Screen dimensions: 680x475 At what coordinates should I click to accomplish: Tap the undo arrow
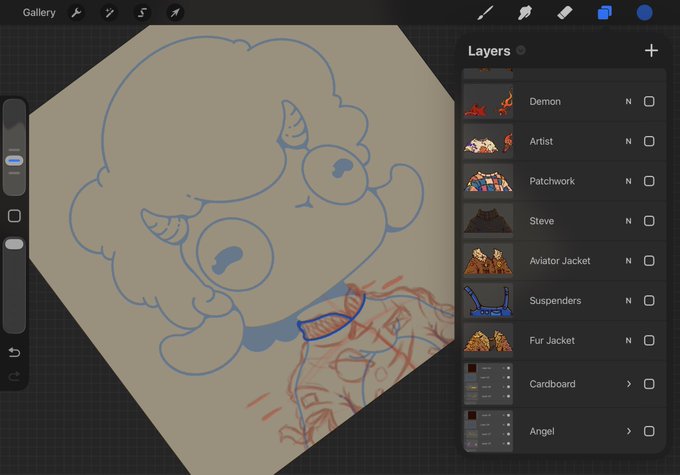click(x=14, y=352)
